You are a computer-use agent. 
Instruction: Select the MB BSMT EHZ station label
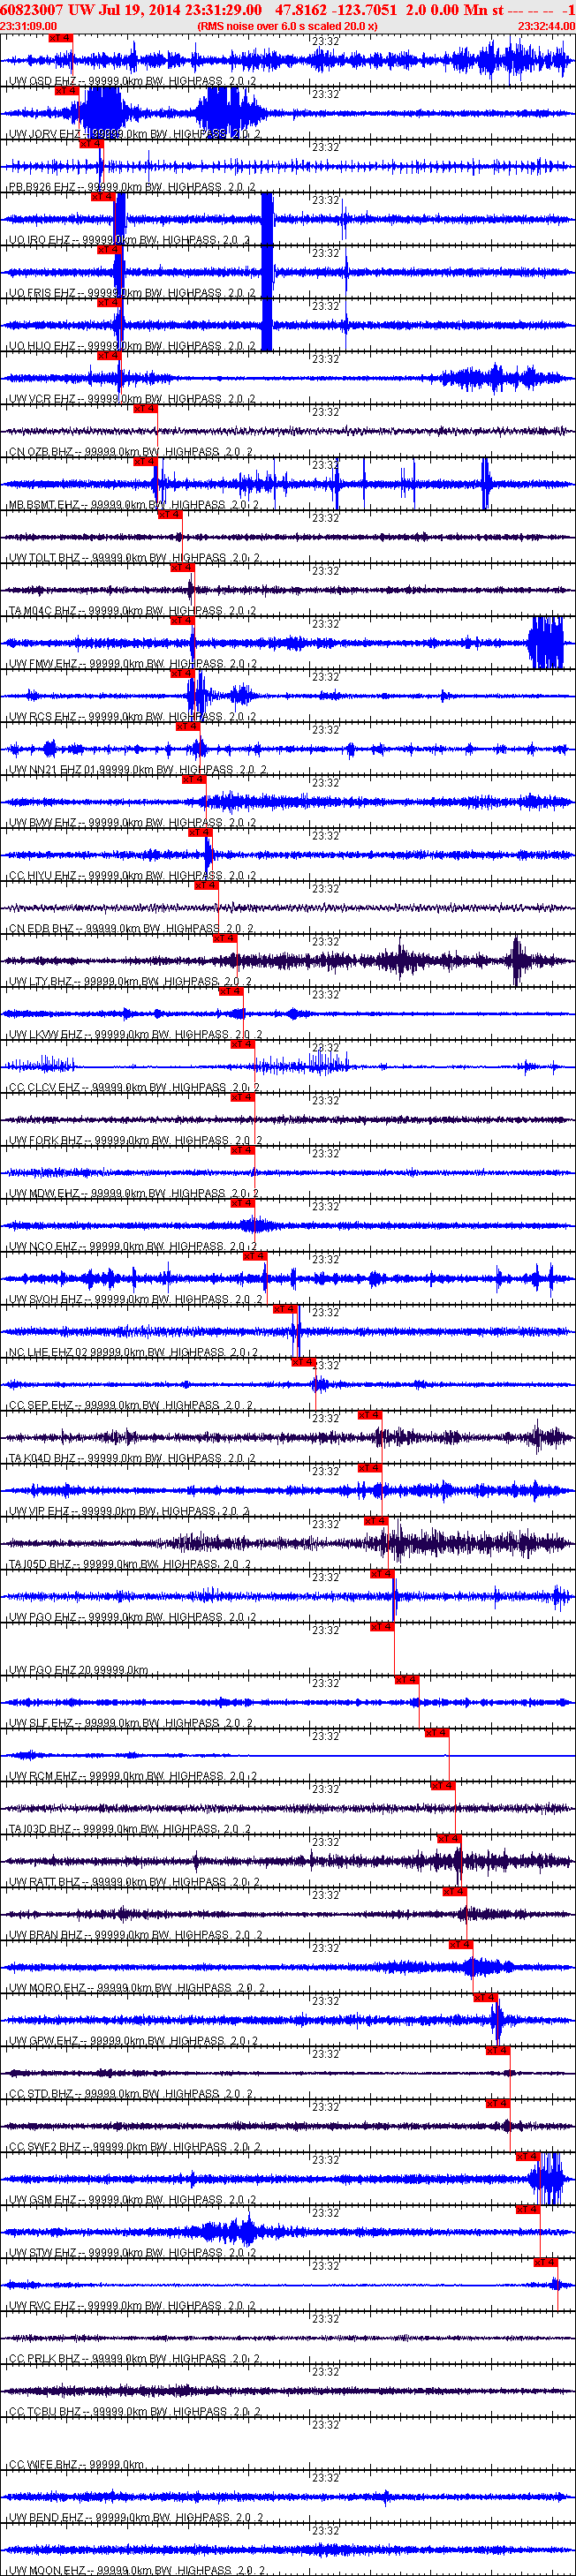134,505
